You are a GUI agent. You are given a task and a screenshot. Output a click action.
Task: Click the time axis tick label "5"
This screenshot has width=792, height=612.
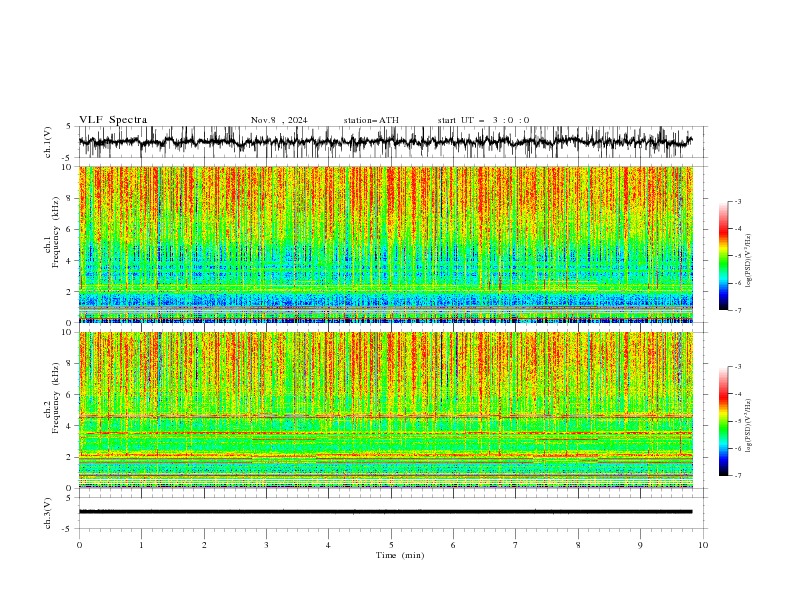click(x=391, y=545)
